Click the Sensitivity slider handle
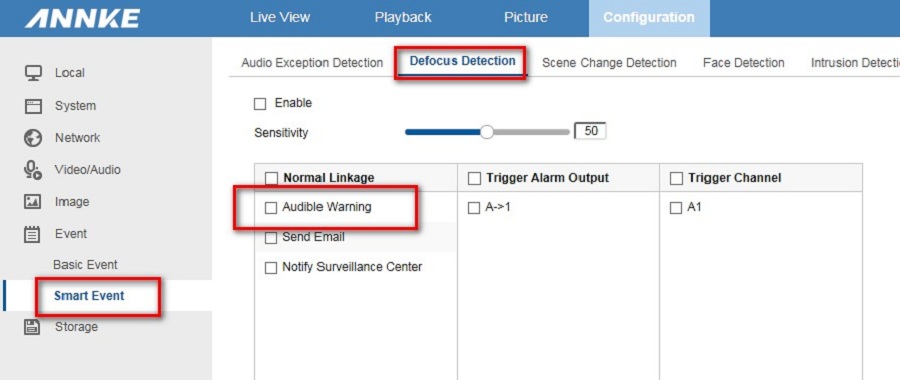The width and height of the screenshot is (900, 380). click(x=487, y=133)
